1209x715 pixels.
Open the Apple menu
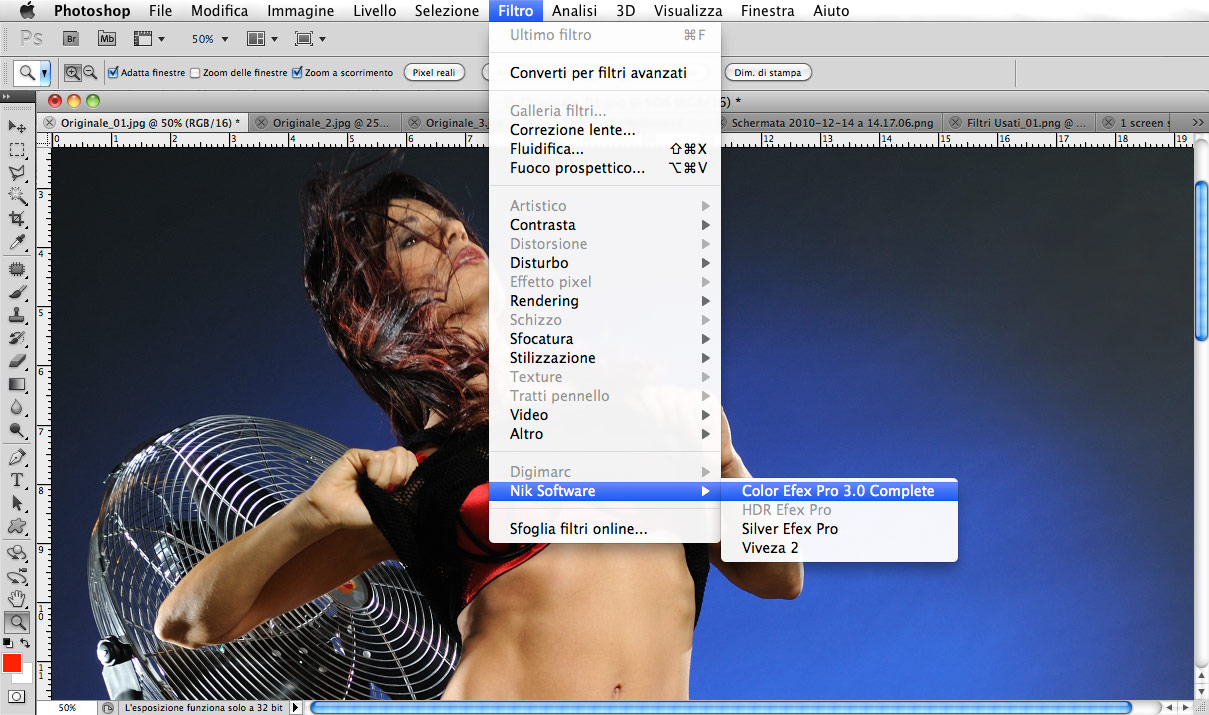(26, 11)
